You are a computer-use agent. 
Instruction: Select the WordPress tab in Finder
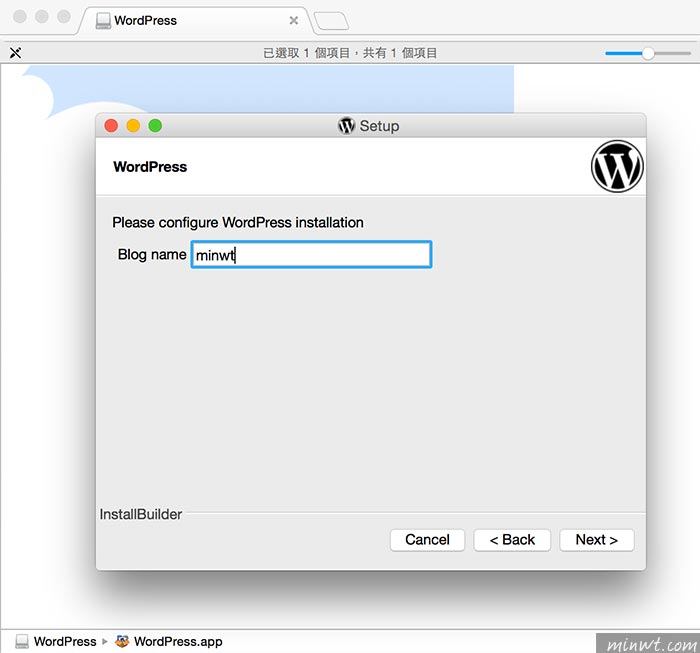point(196,21)
